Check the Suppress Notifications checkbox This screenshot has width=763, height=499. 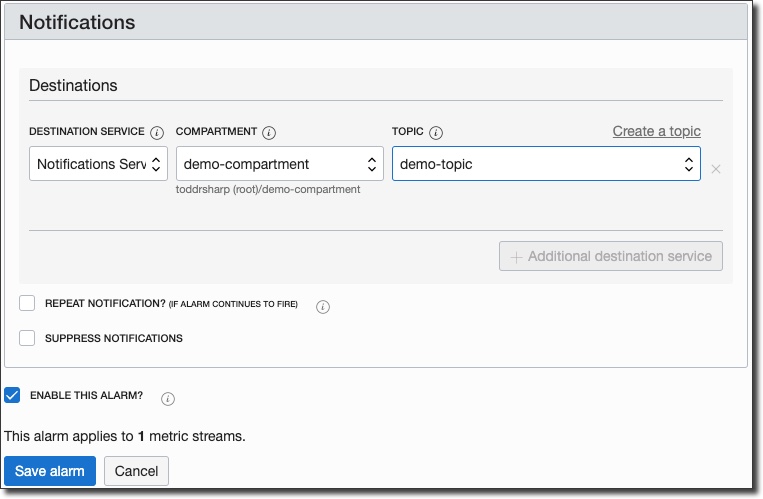[27, 338]
